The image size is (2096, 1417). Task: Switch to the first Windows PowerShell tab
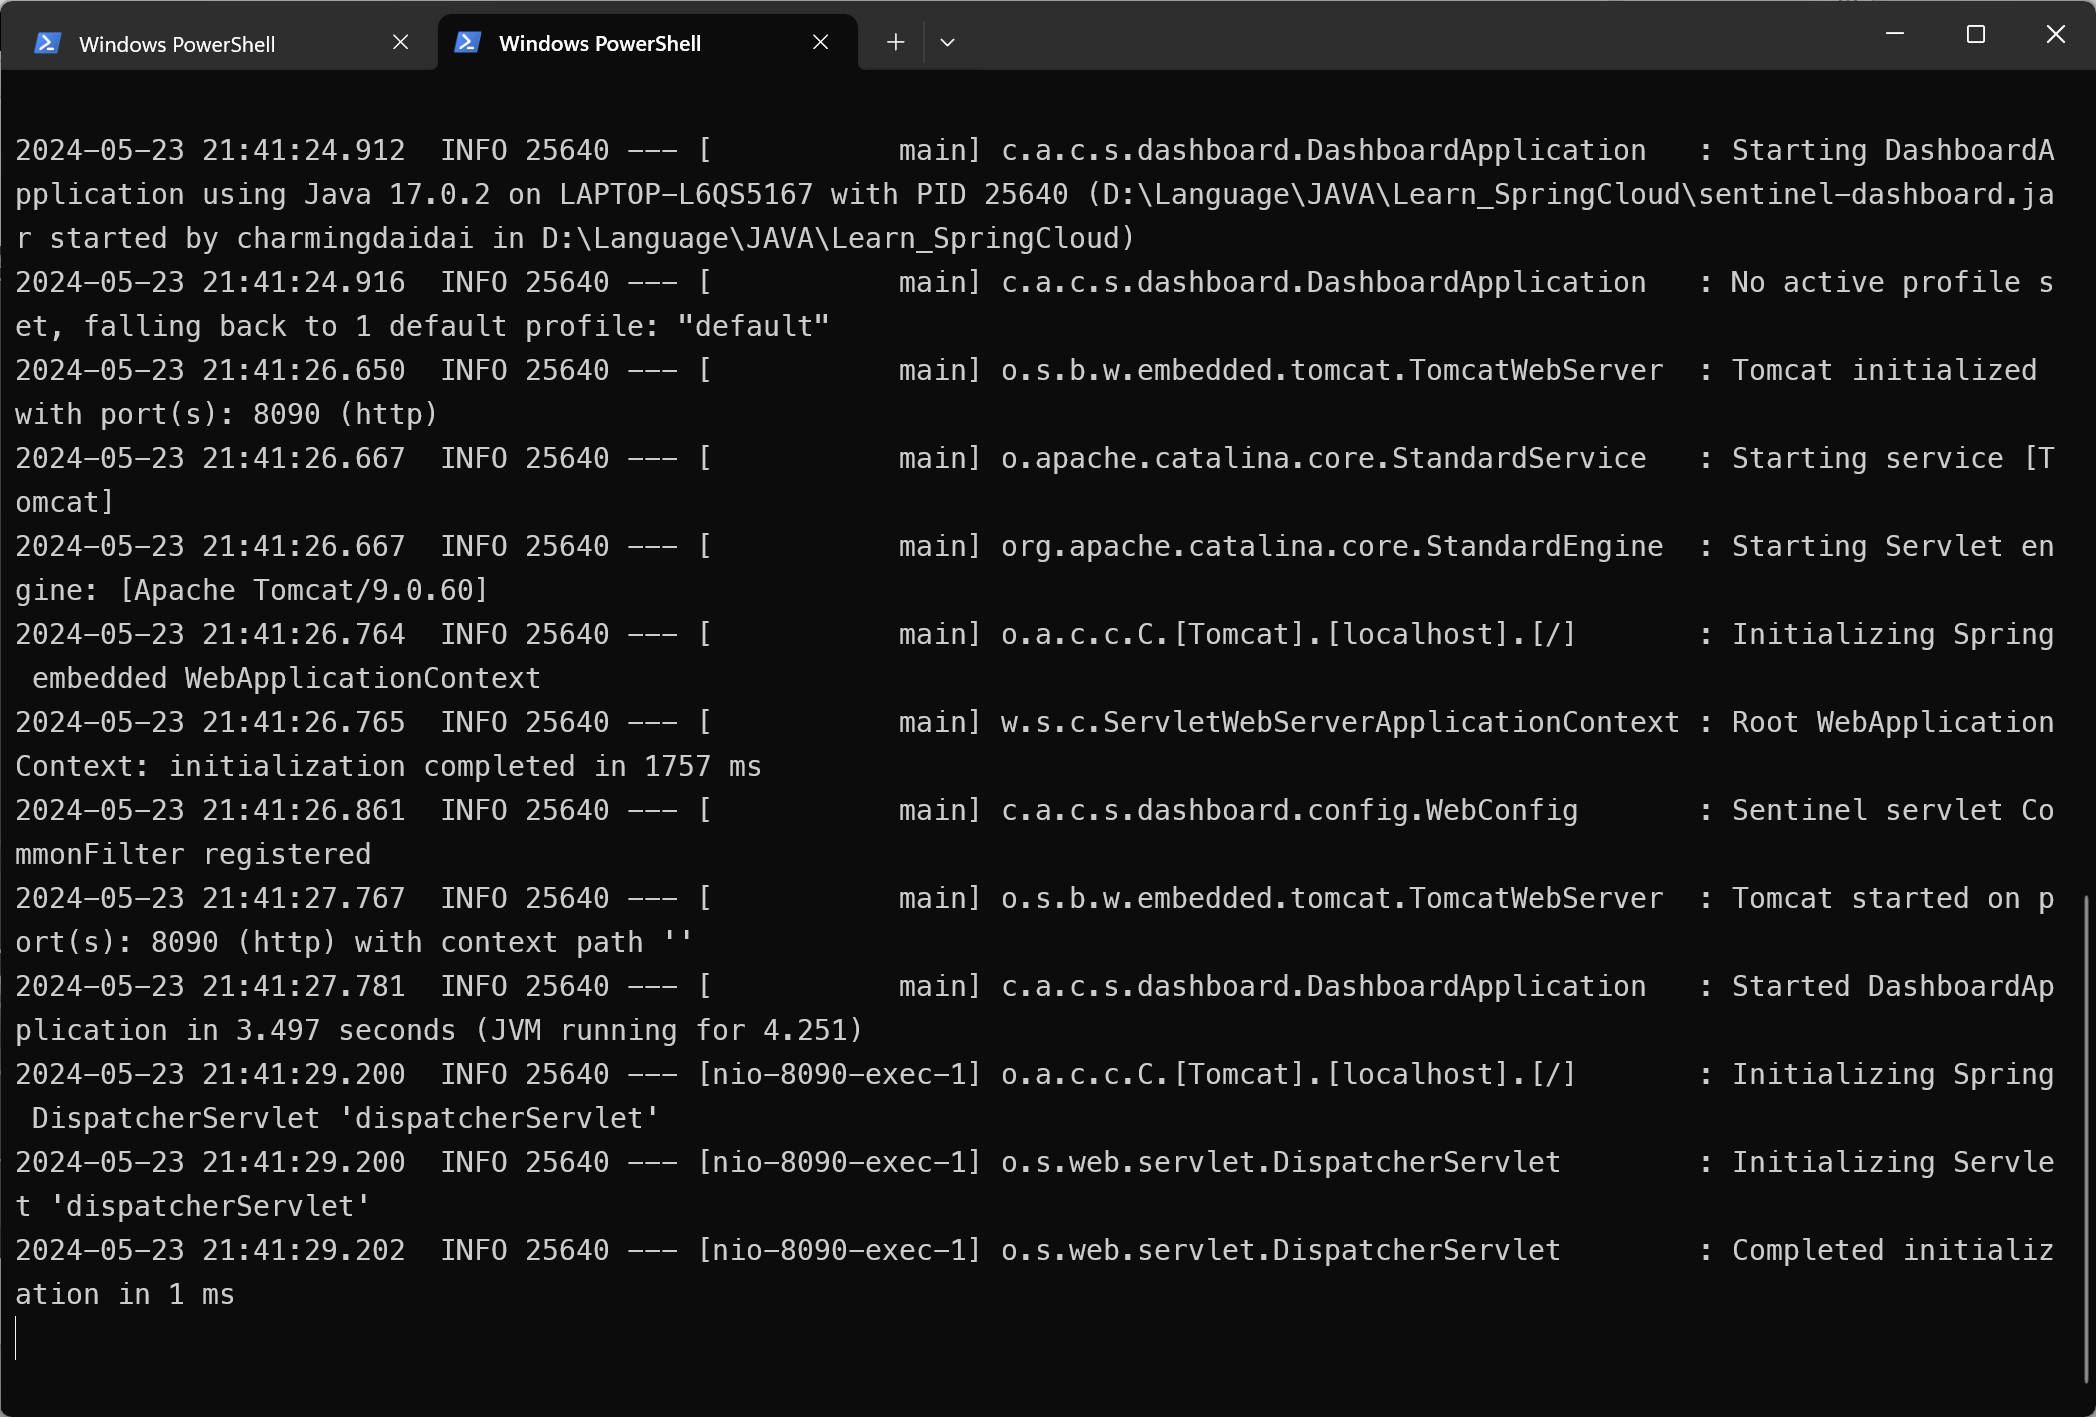(176, 44)
